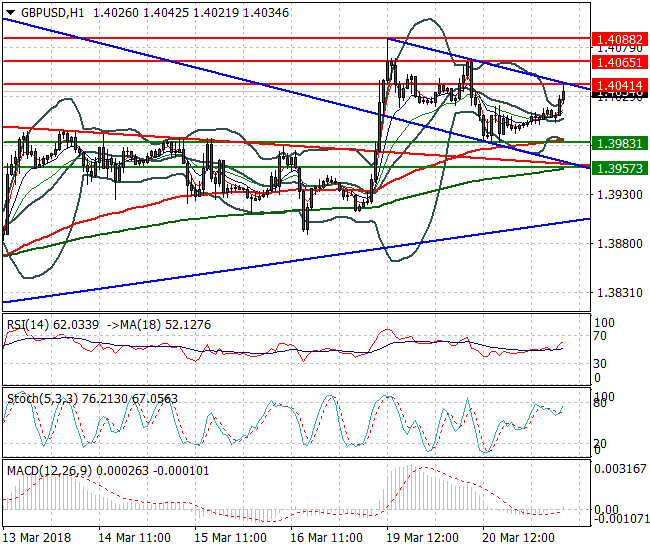Click the 1.39573 green price label

pyautogui.click(x=620, y=168)
